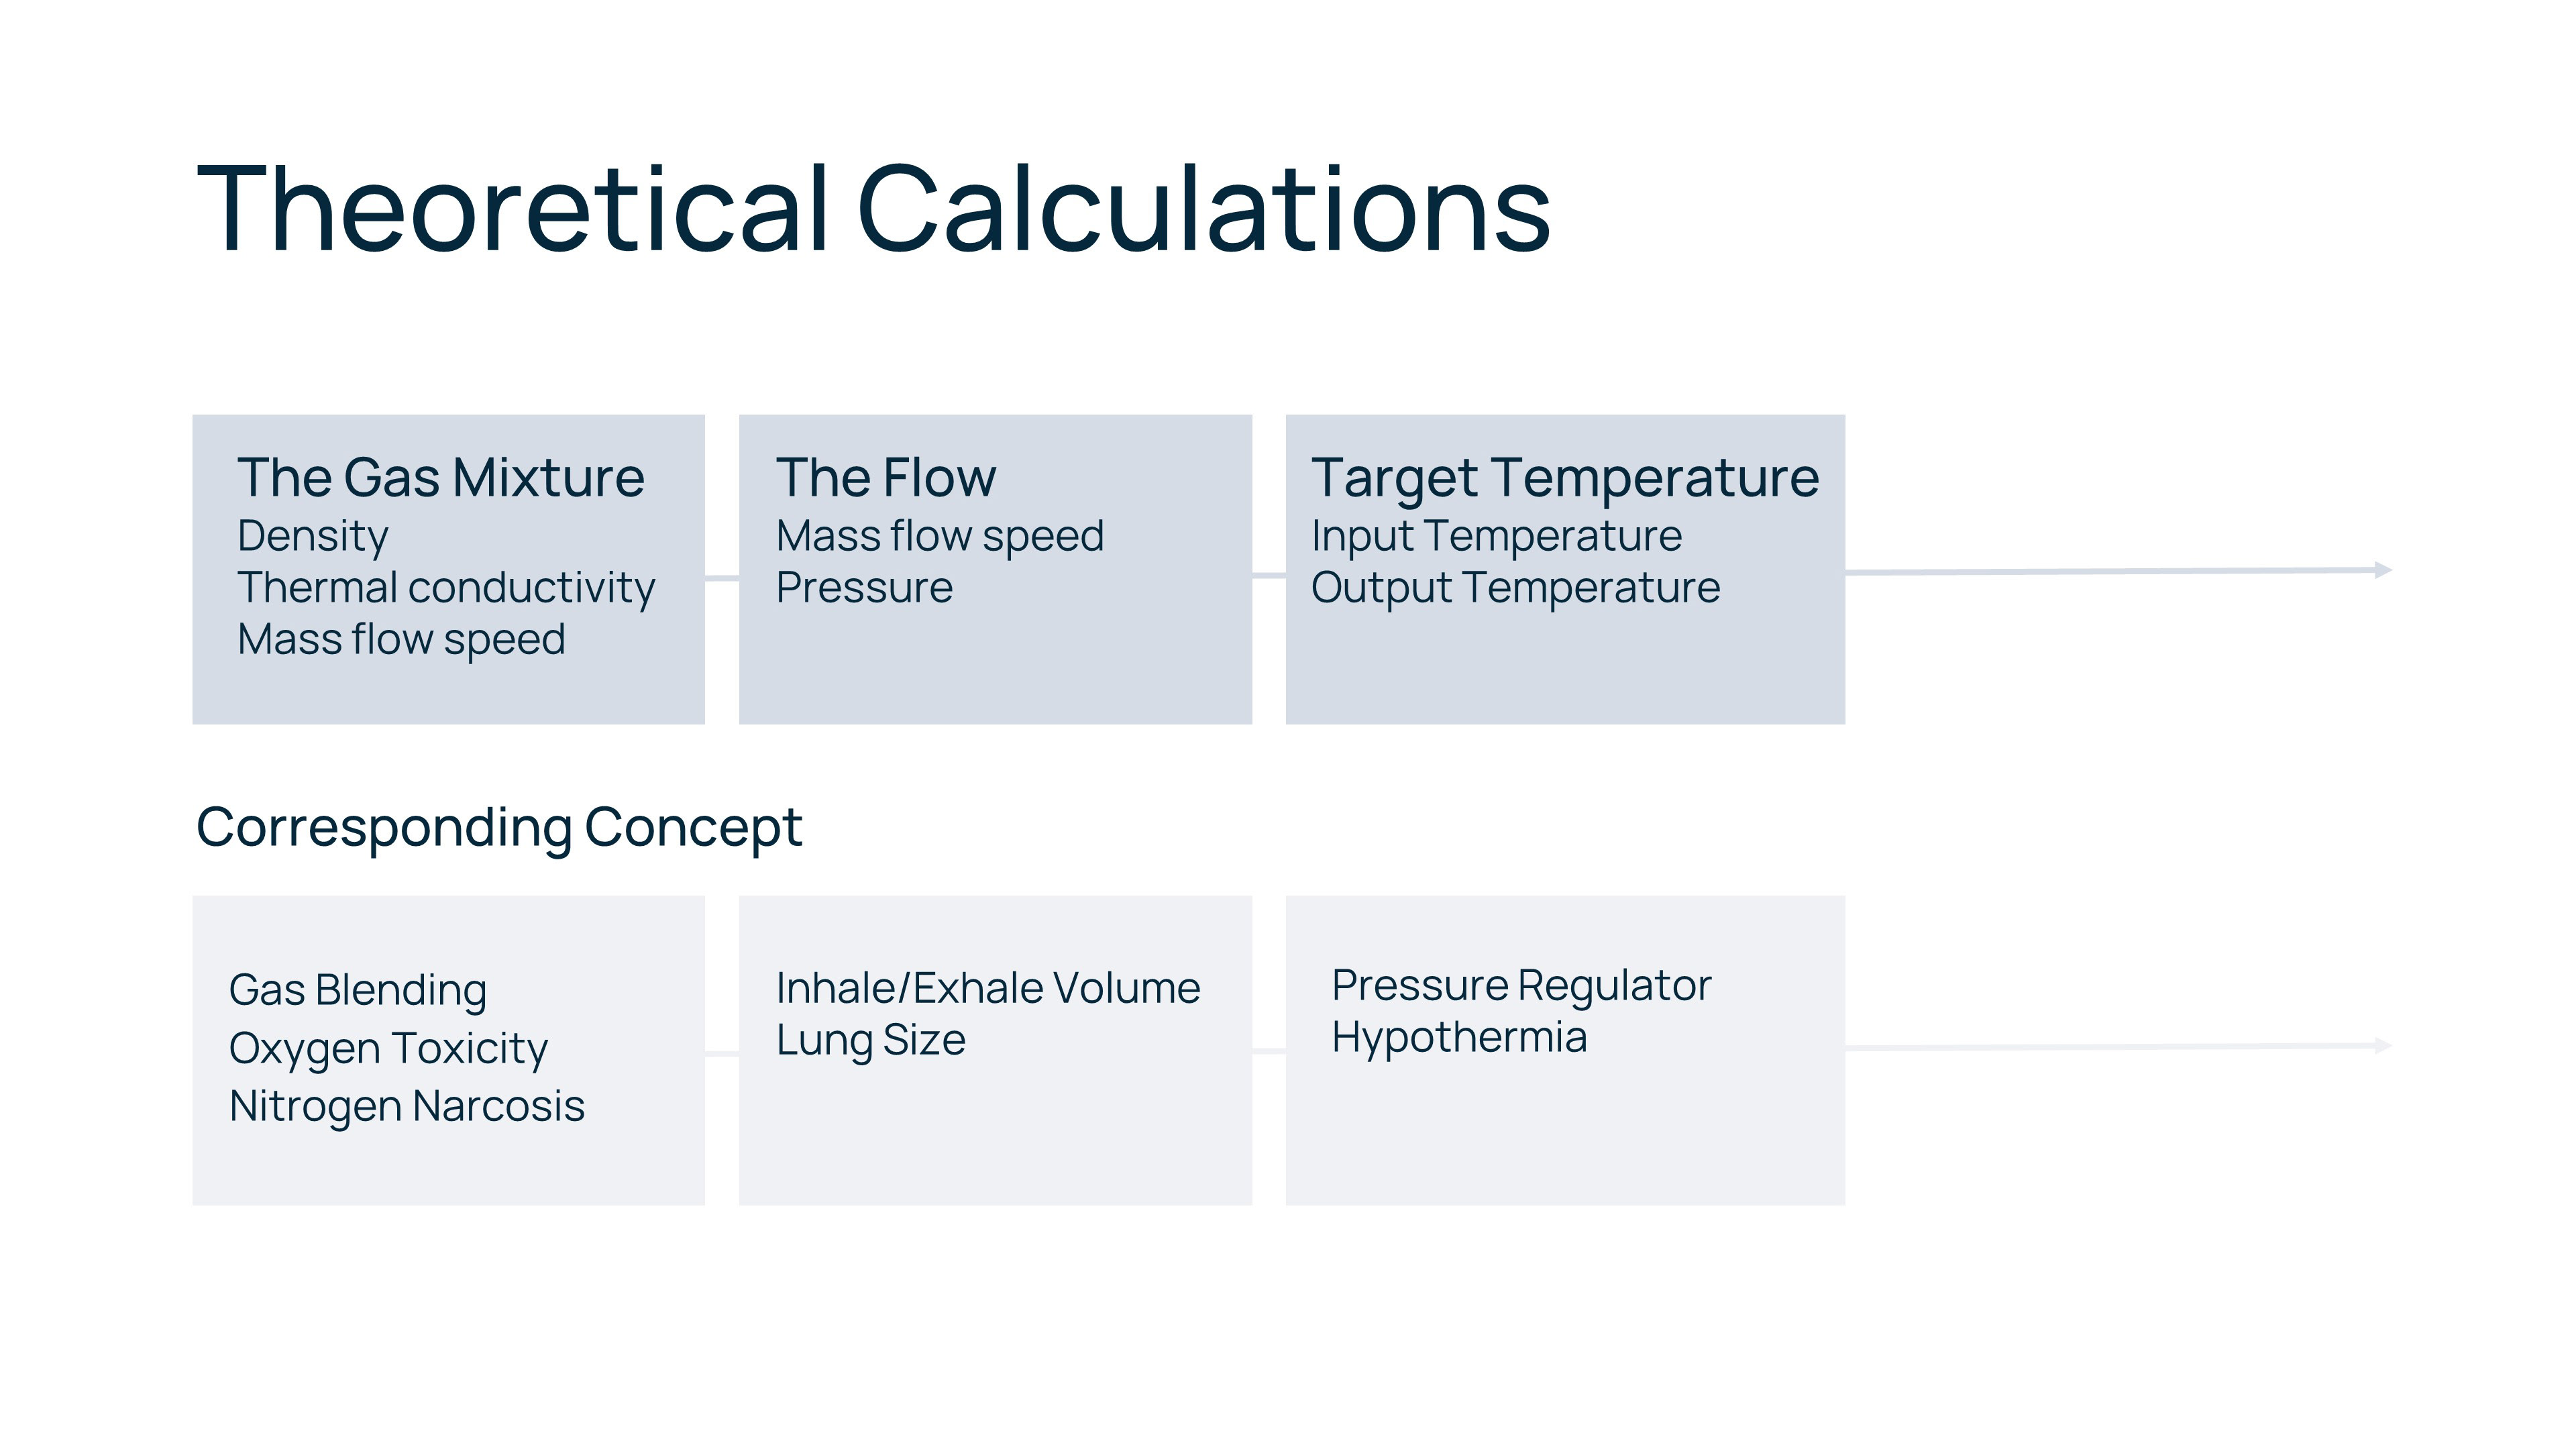This screenshot has width=2576, height=1449.
Task: Click "Mass flow speed" under The Gas Mixture
Action: [x=401, y=640]
